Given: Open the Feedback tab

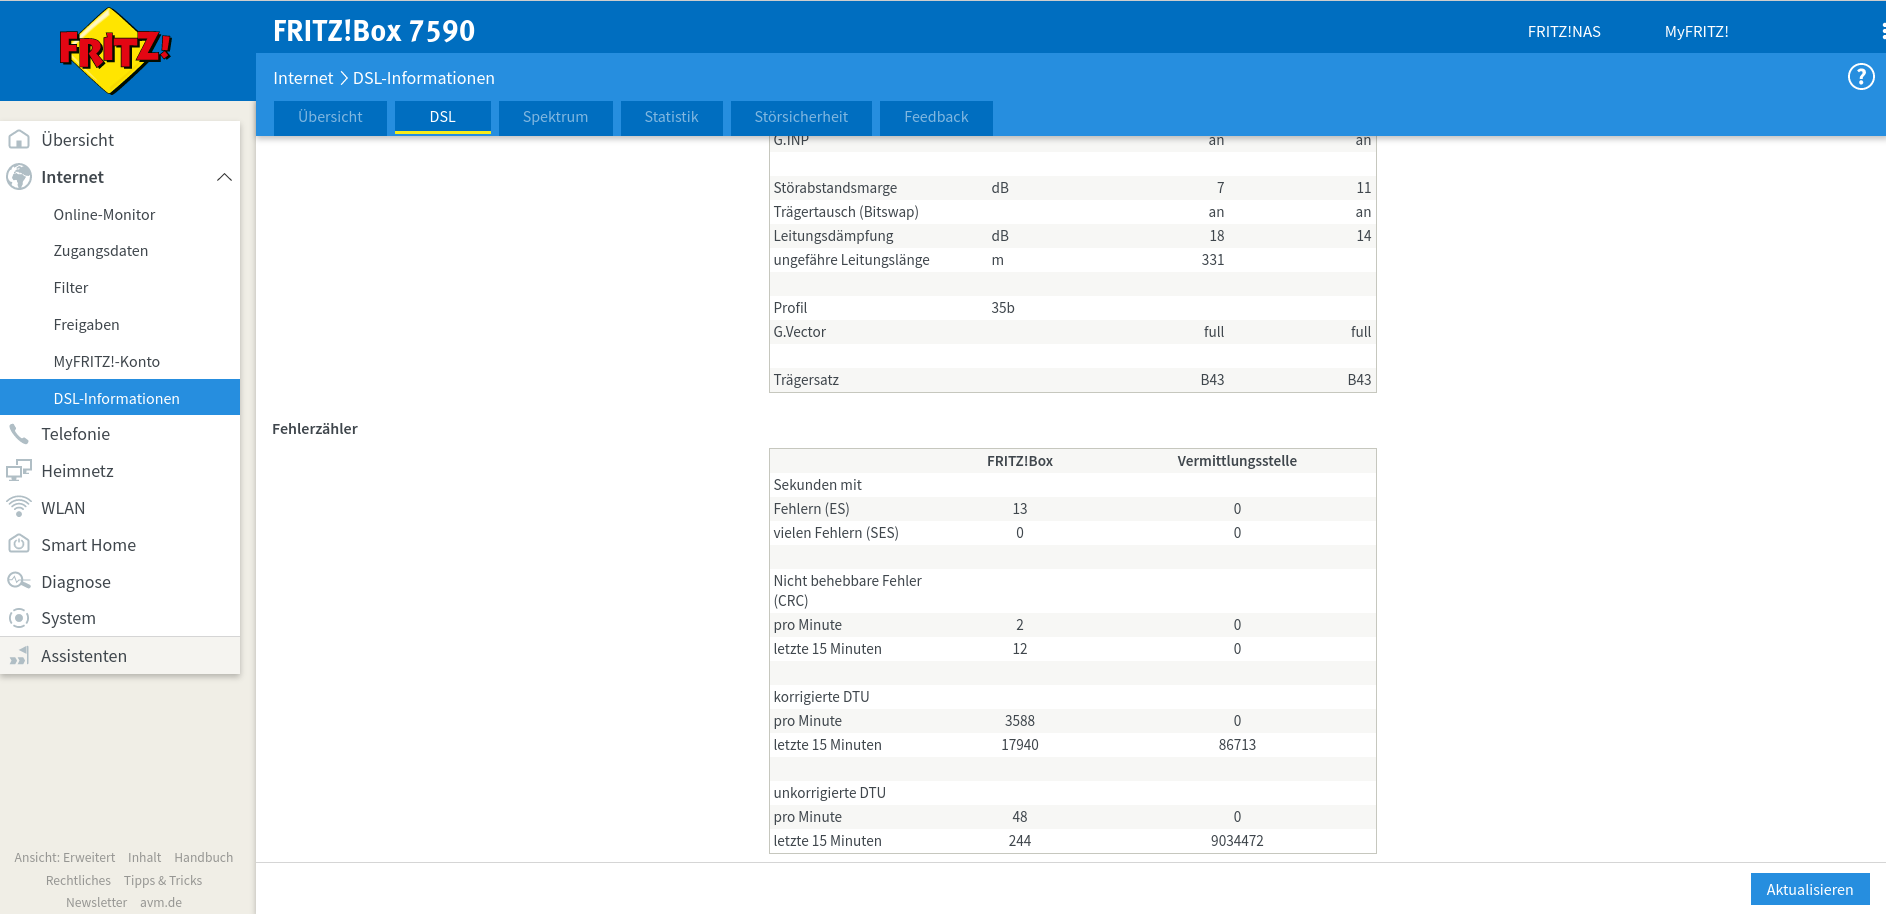Looking at the screenshot, I should [x=936, y=117].
